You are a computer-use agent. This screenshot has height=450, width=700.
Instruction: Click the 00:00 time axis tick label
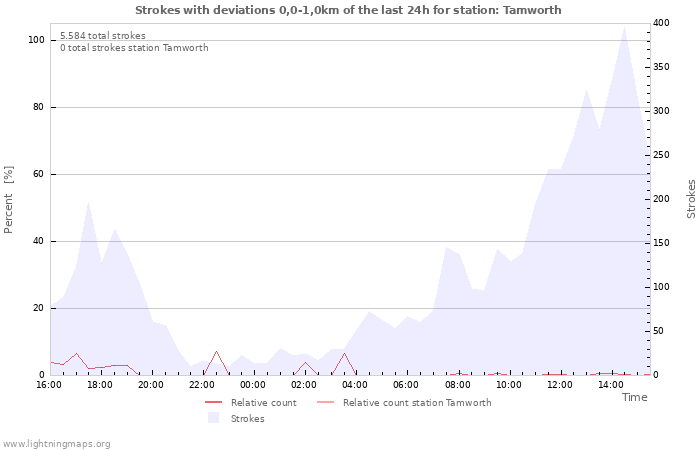(253, 385)
